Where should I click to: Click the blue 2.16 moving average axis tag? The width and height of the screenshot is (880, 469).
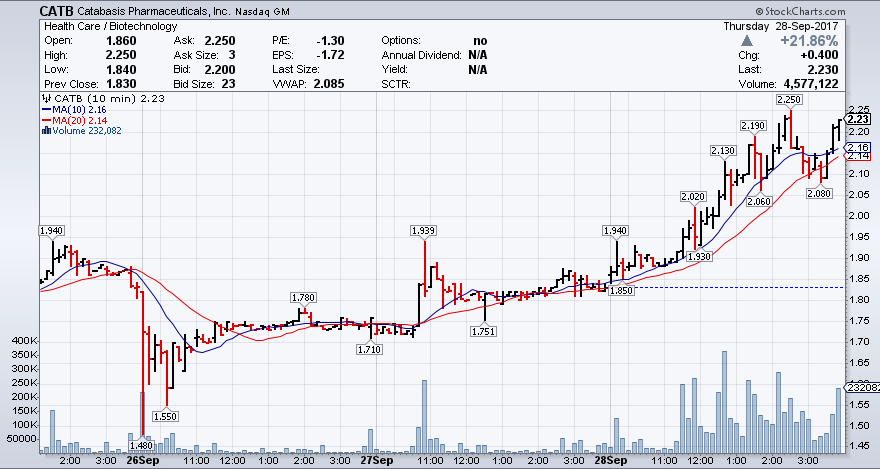point(859,147)
